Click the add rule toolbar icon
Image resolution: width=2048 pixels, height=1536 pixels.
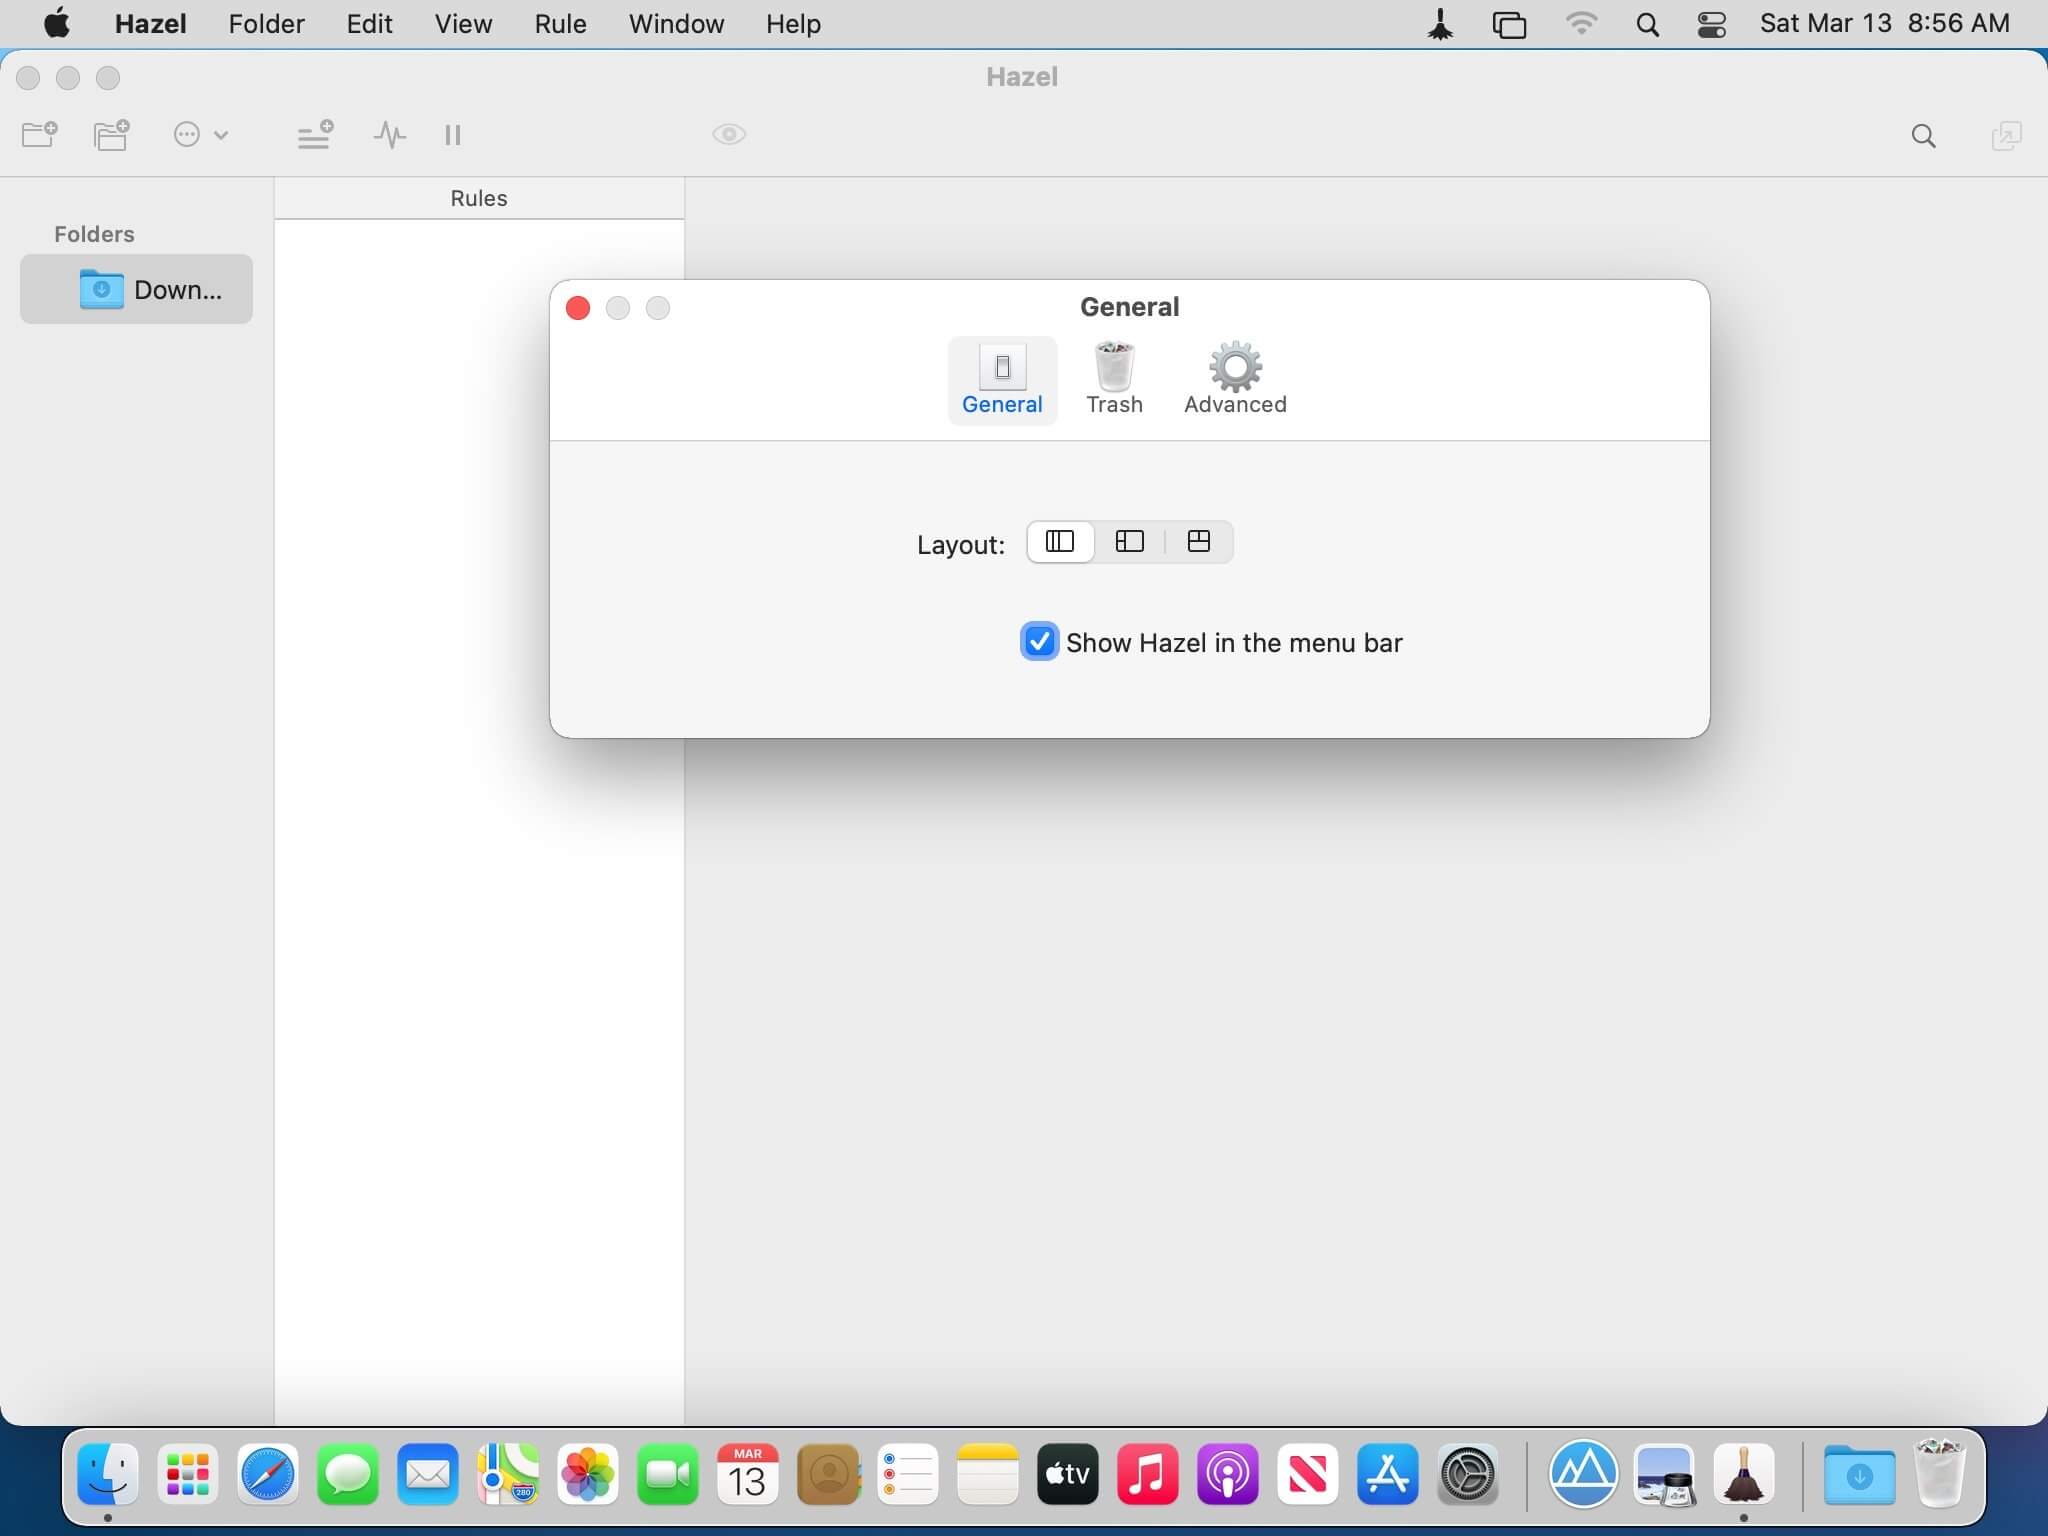[315, 135]
